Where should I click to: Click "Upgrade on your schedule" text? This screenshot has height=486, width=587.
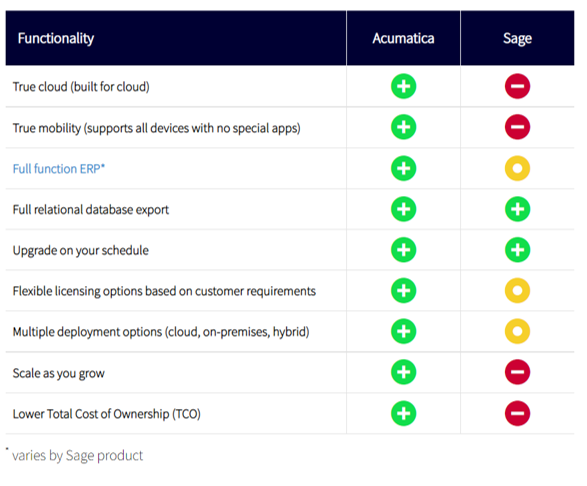coord(80,250)
